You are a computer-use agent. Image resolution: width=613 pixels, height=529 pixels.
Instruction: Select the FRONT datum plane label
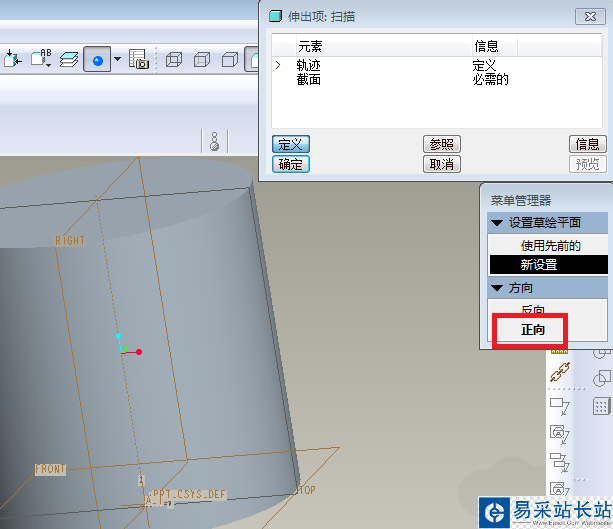pos(50,469)
